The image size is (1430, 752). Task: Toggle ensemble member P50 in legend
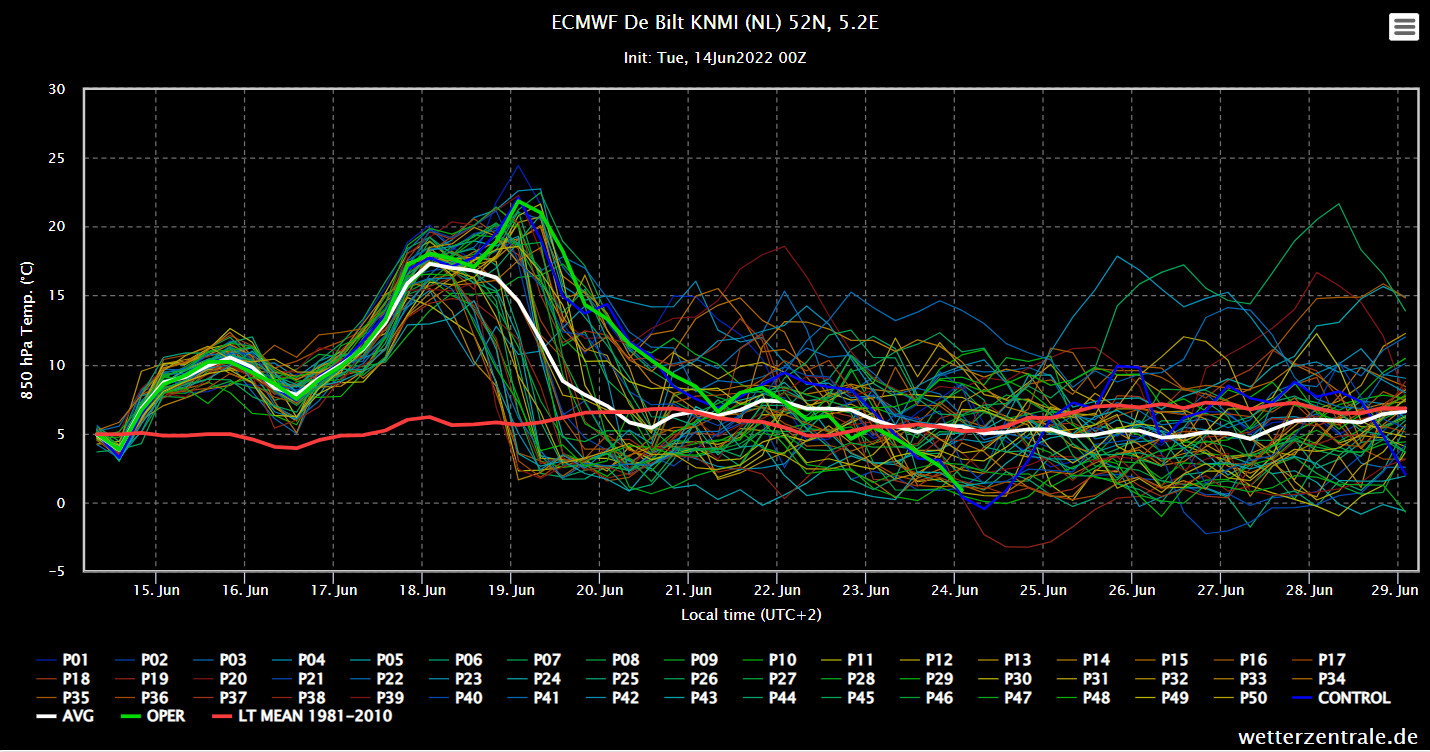point(1241,698)
